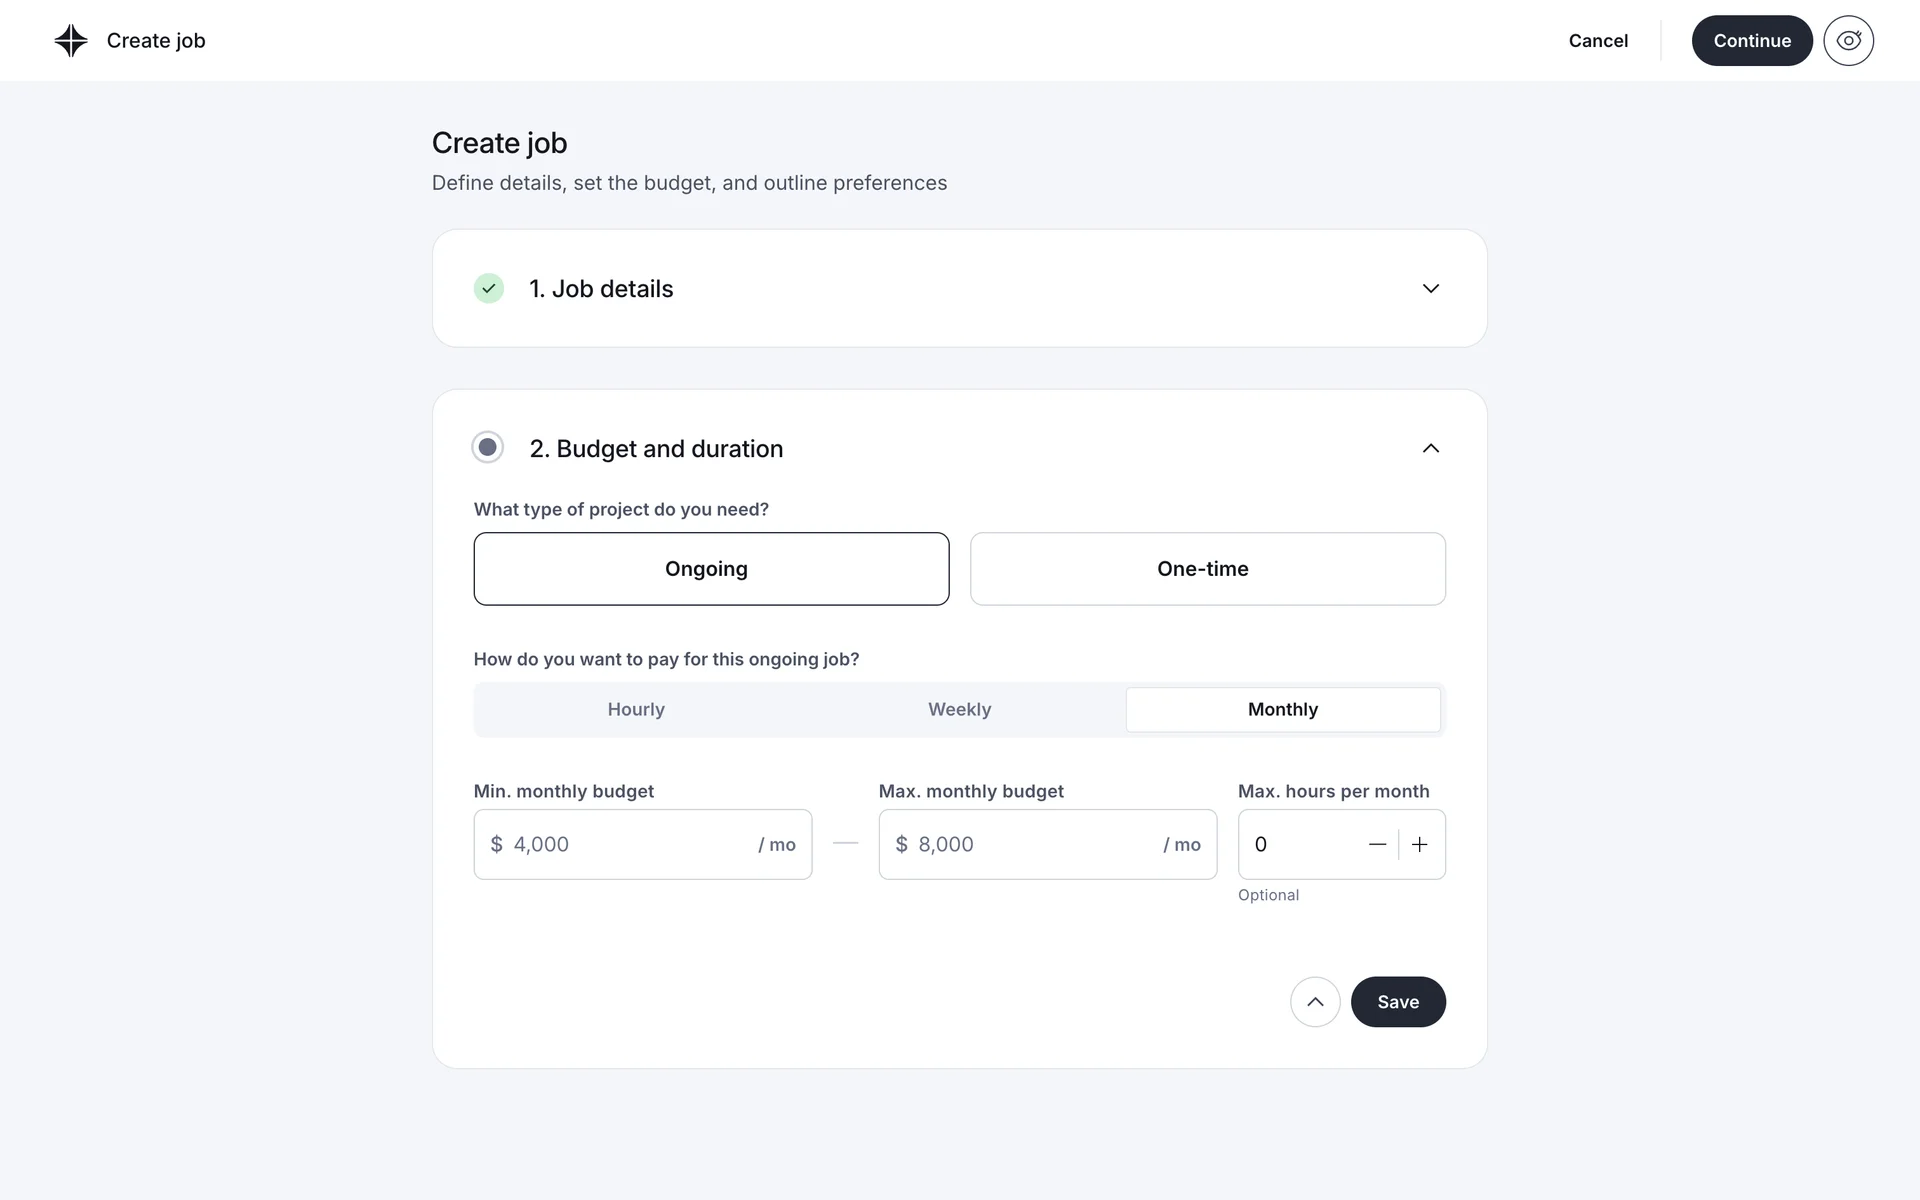This screenshot has height=1200, width=1920.
Task: Decrease max hours with the minus icon
Action: [x=1377, y=844]
